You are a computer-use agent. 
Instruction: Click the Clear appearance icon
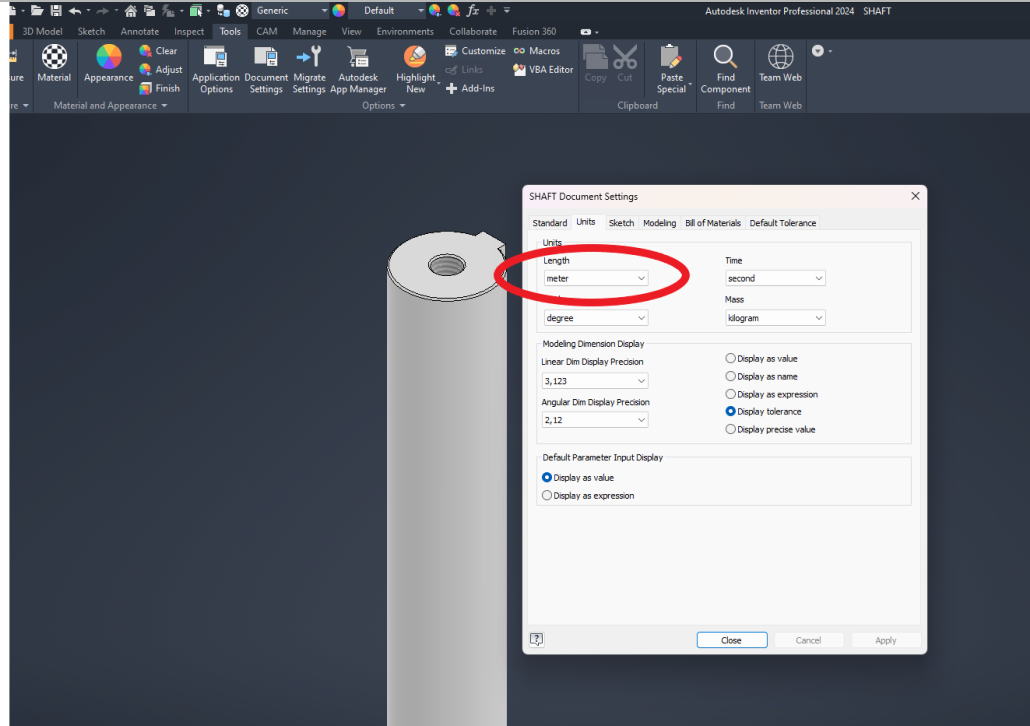pyautogui.click(x=145, y=51)
